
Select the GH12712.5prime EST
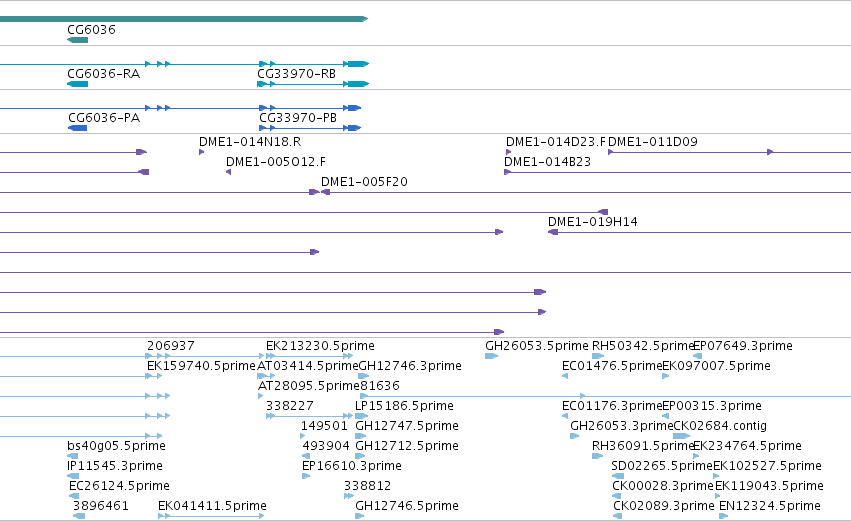407,446
